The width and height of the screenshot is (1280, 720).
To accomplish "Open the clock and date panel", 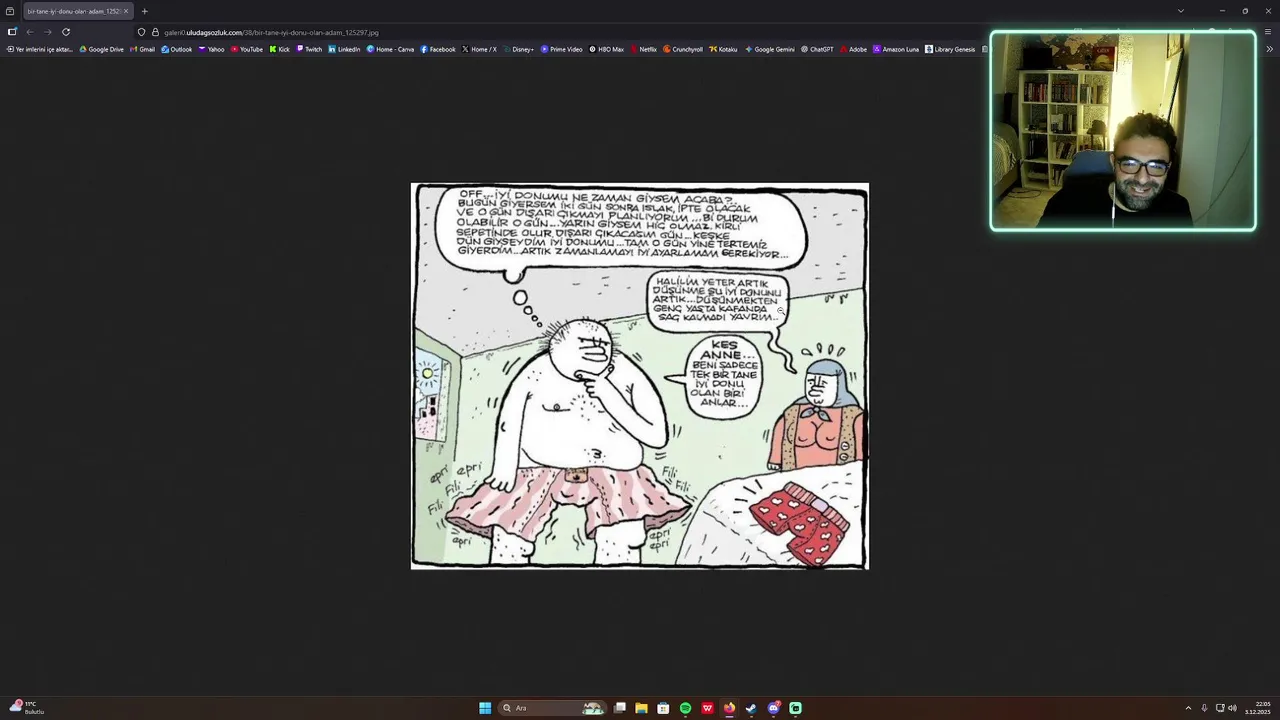I will coord(1258,708).
